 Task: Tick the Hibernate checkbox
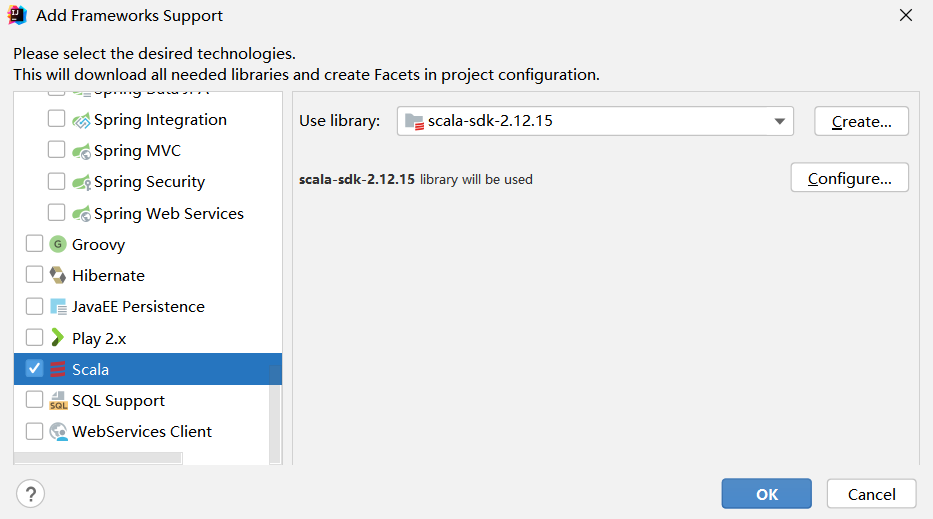pos(35,274)
